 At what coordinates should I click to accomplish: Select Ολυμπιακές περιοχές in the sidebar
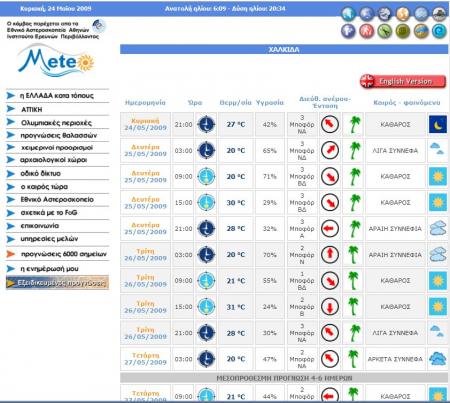(x=56, y=123)
